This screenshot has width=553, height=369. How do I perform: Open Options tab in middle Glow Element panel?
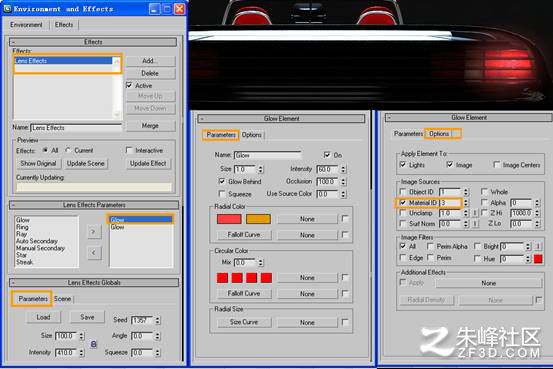[251, 135]
